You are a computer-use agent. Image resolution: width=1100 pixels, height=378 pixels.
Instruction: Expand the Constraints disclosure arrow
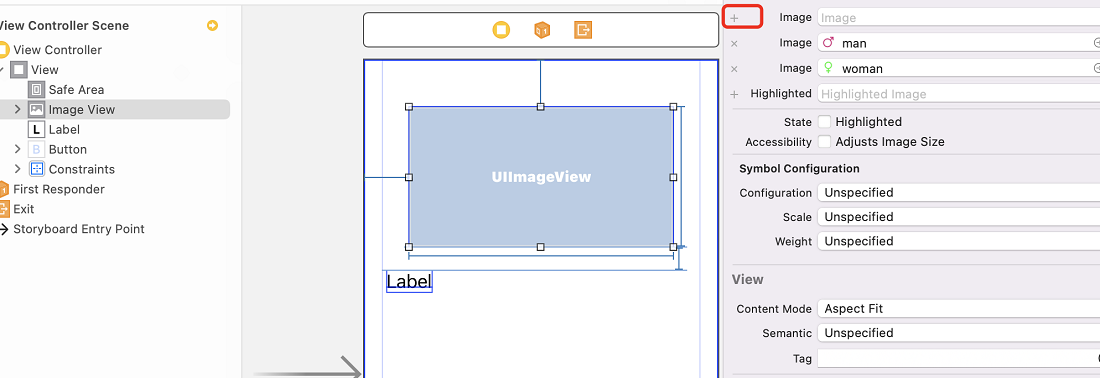click(x=18, y=169)
